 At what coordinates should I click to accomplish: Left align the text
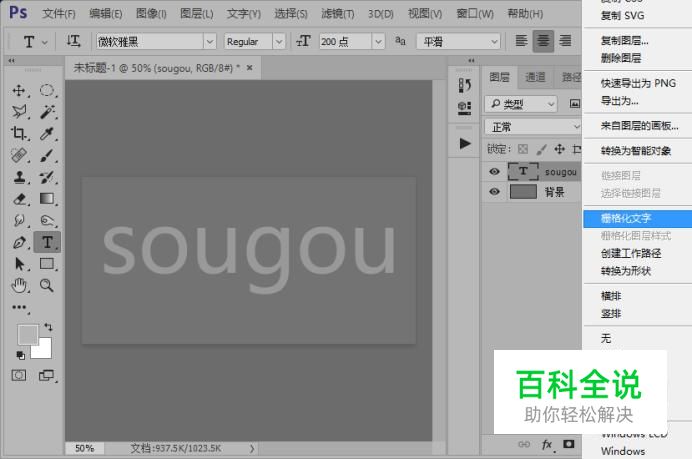pos(521,41)
